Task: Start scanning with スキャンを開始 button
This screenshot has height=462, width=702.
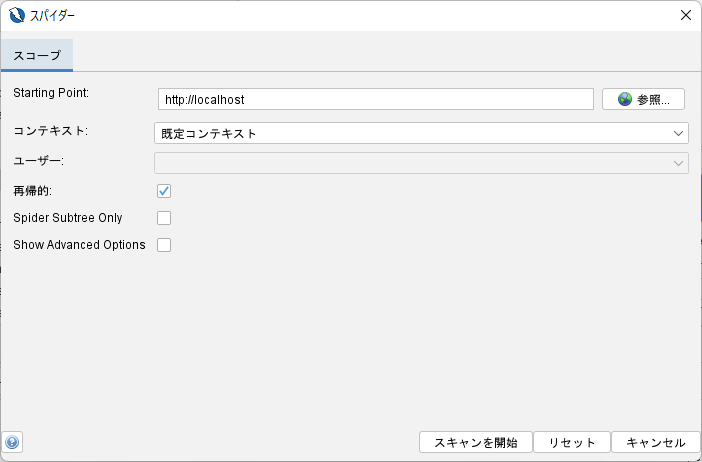Action: click(x=475, y=442)
